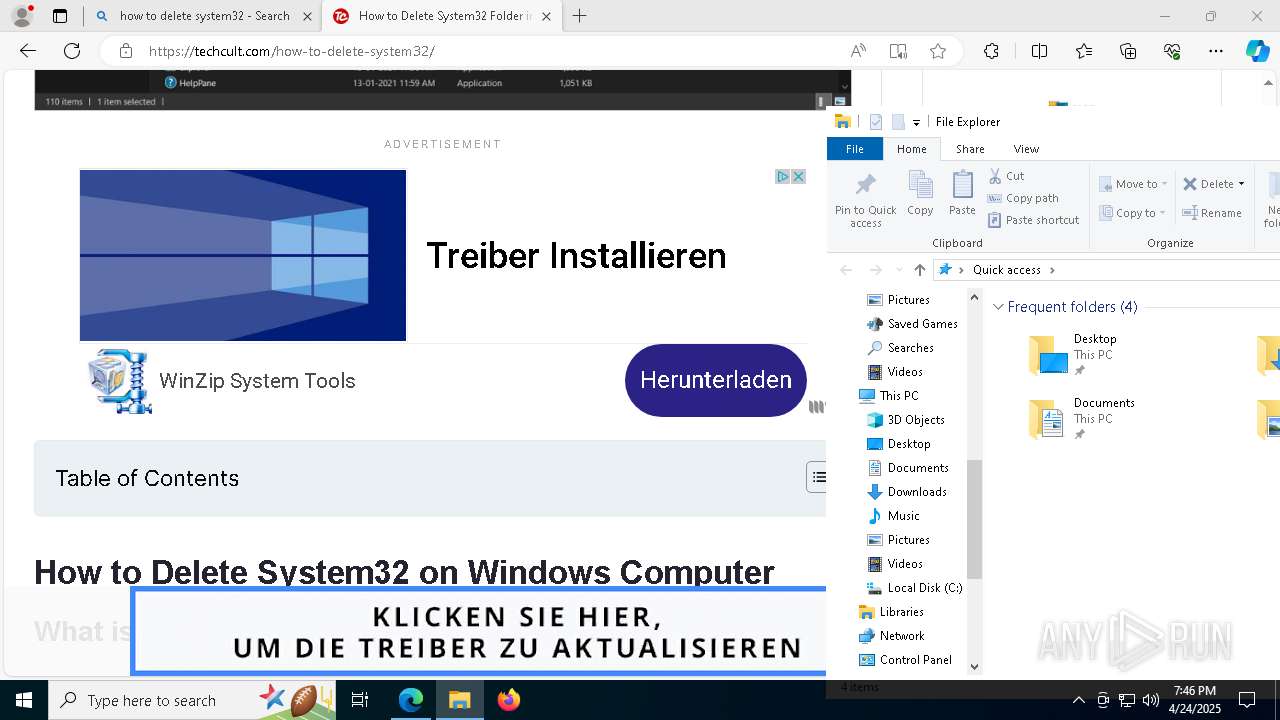Open Collections in Edge toolbar

pyautogui.click(x=1128, y=51)
